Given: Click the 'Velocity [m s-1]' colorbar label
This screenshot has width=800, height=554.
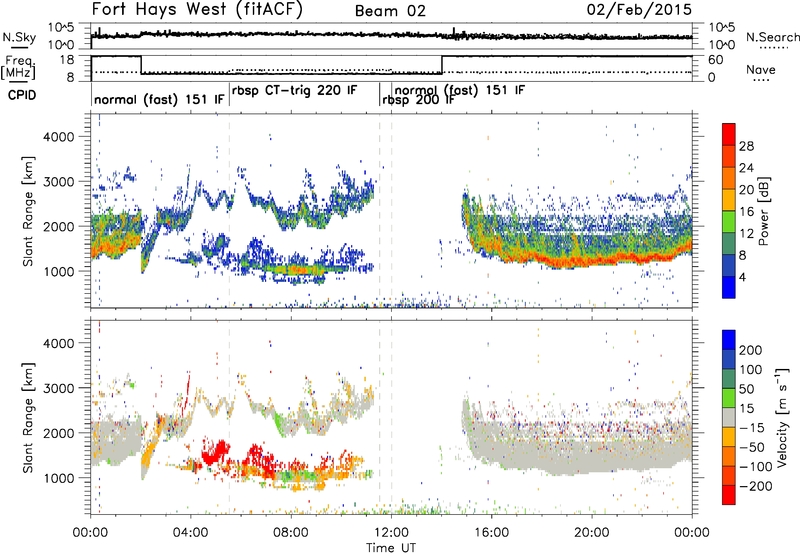Looking at the screenshot, I should click(782, 417).
